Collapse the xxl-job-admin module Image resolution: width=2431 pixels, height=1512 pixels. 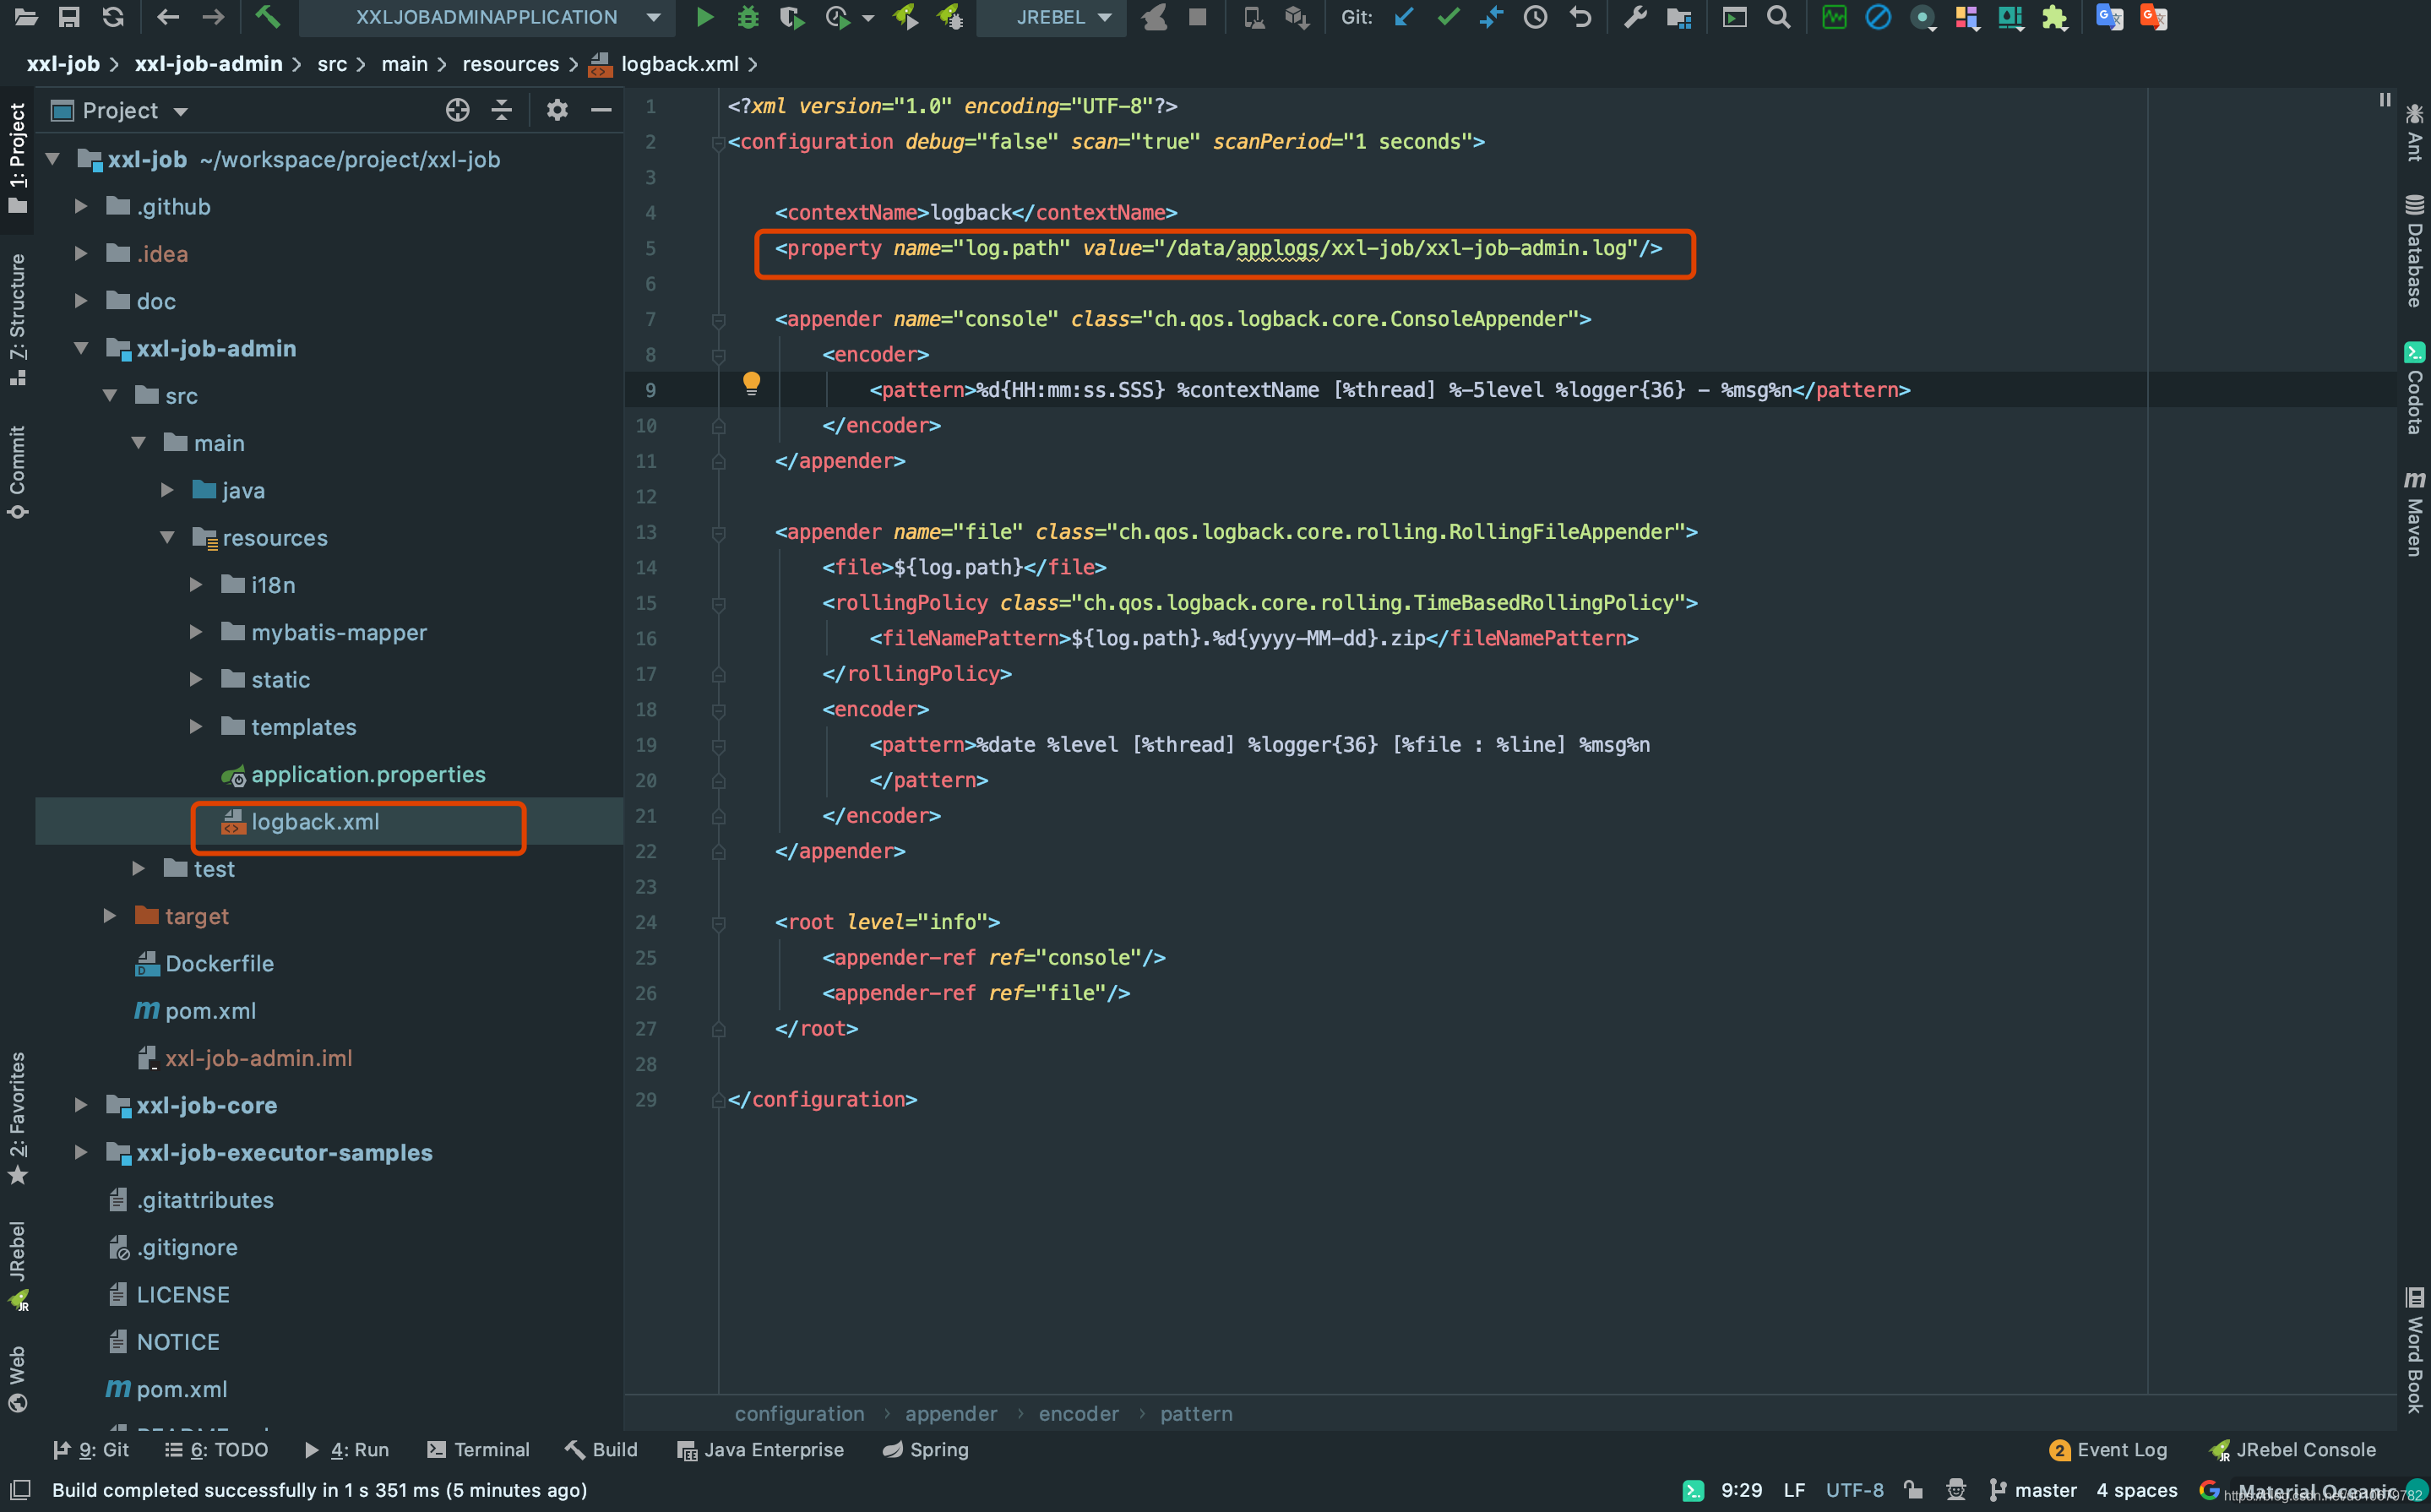(x=81, y=348)
